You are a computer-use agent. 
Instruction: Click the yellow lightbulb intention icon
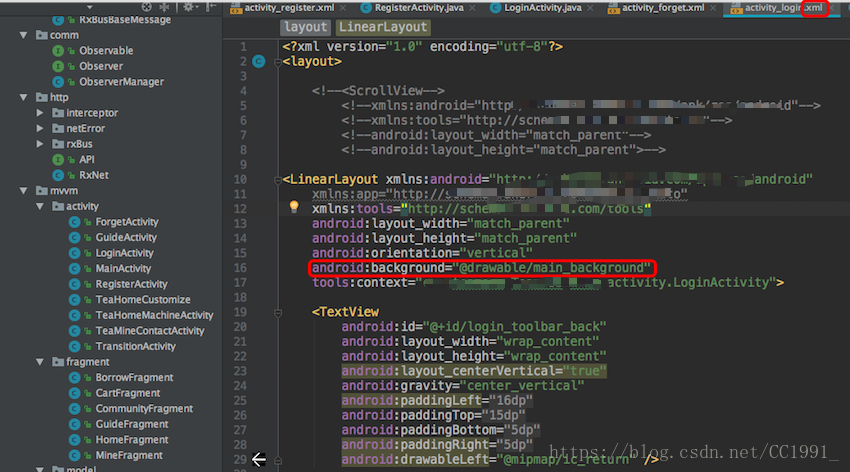[x=294, y=206]
